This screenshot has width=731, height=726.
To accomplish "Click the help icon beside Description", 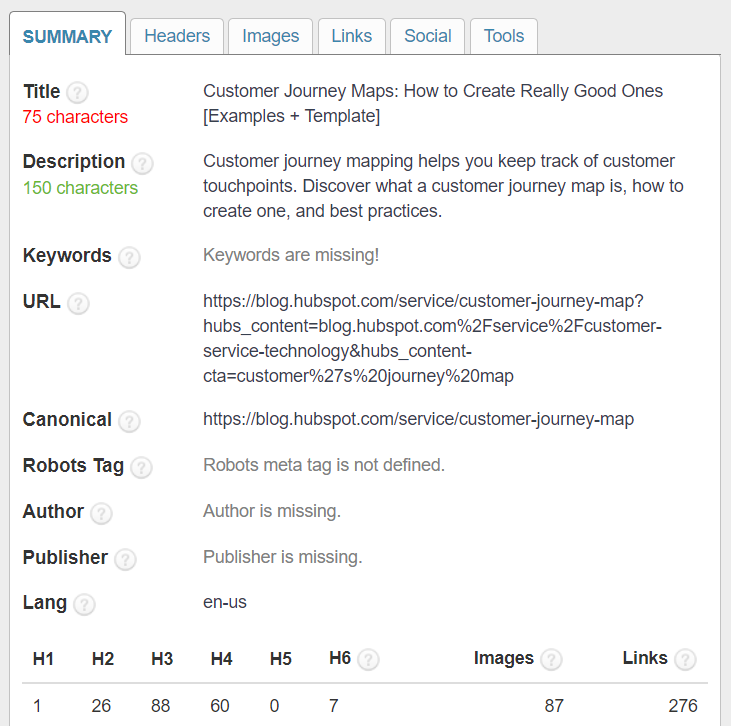I will pyautogui.click(x=142, y=163).
